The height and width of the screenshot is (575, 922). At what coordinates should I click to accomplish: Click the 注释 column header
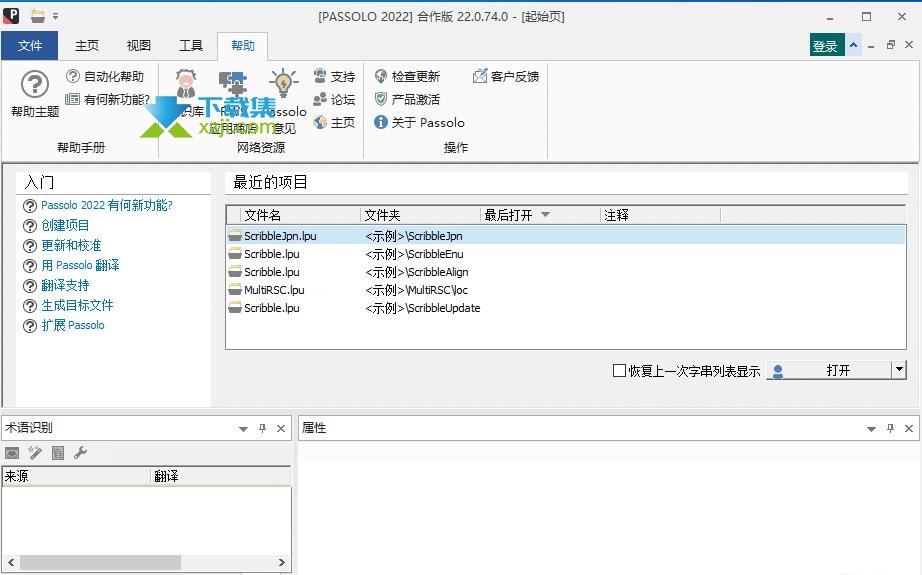click(660, 215)
